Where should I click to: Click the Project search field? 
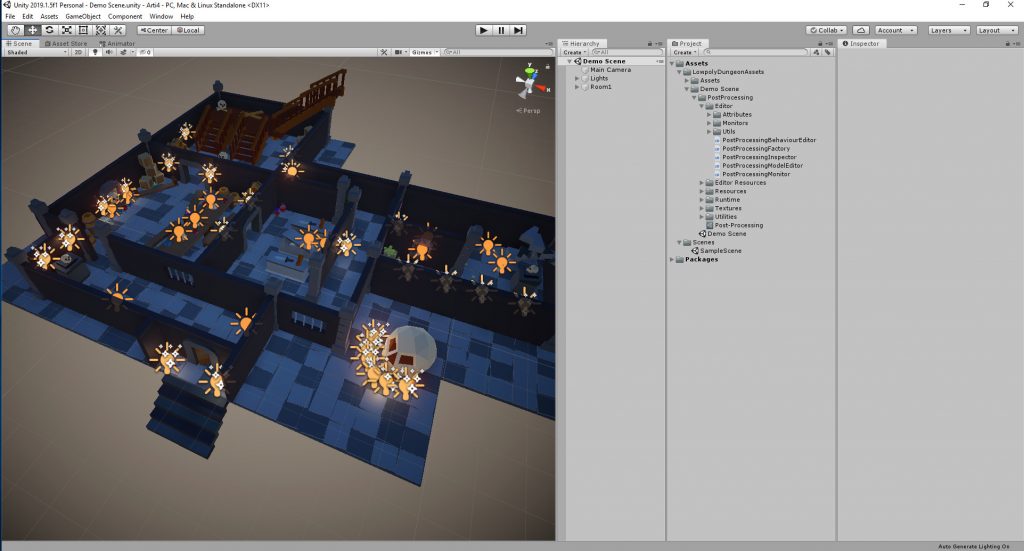[756, 52]
